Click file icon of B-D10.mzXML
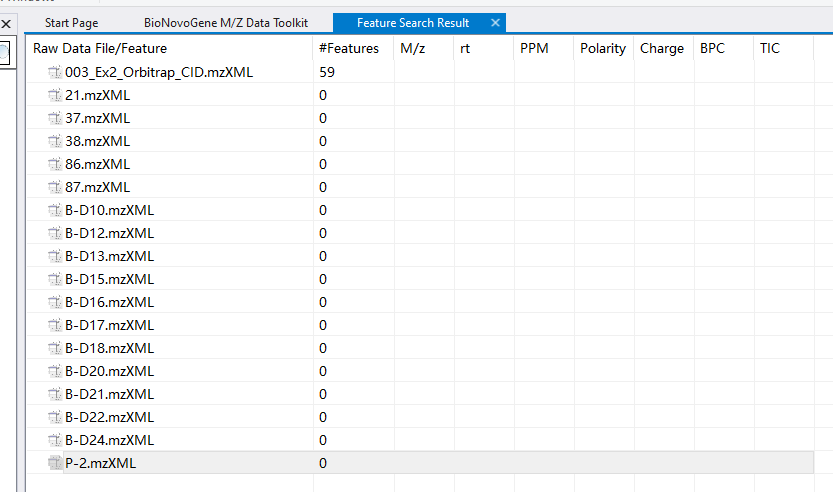 click(x=55, y=210)
